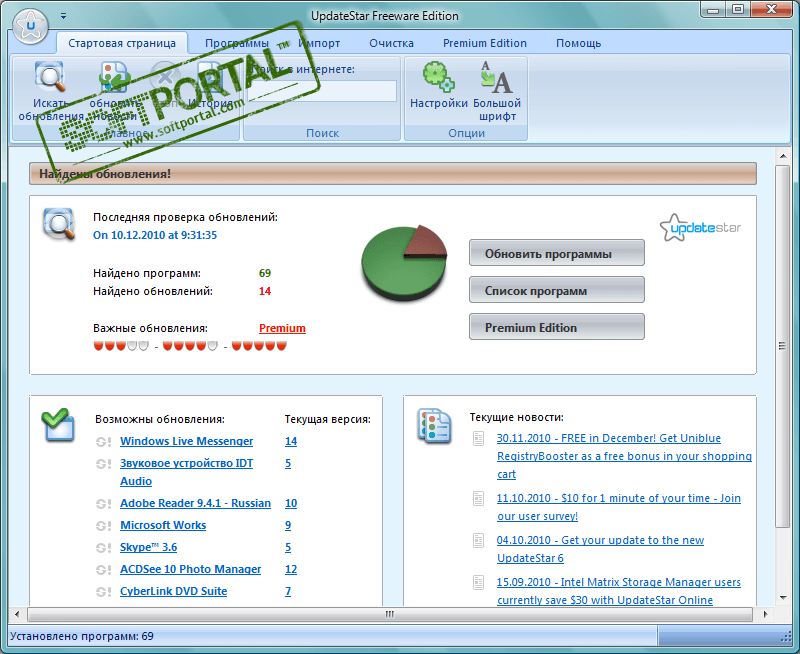Click the Refresh news toolbar icon
This screenshot has width=800, height=654.
[x=114, y=77]
